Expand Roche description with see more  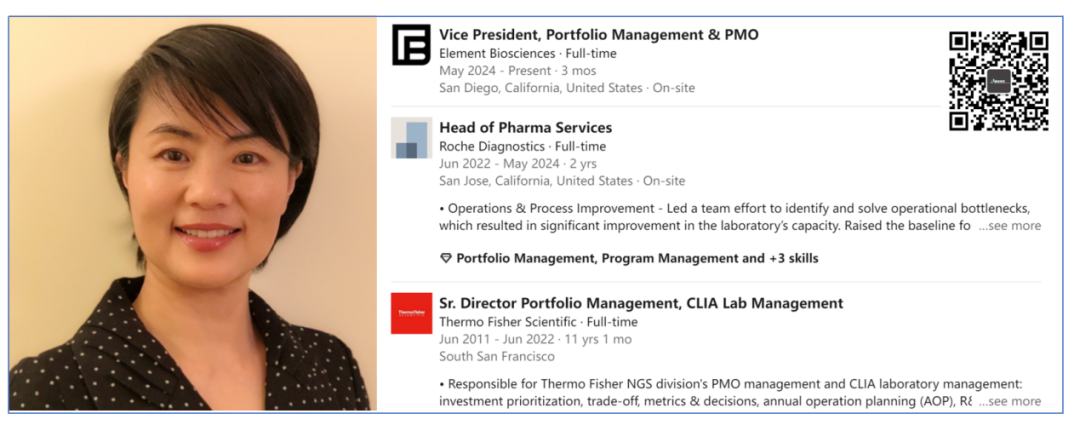(1010, 226)
